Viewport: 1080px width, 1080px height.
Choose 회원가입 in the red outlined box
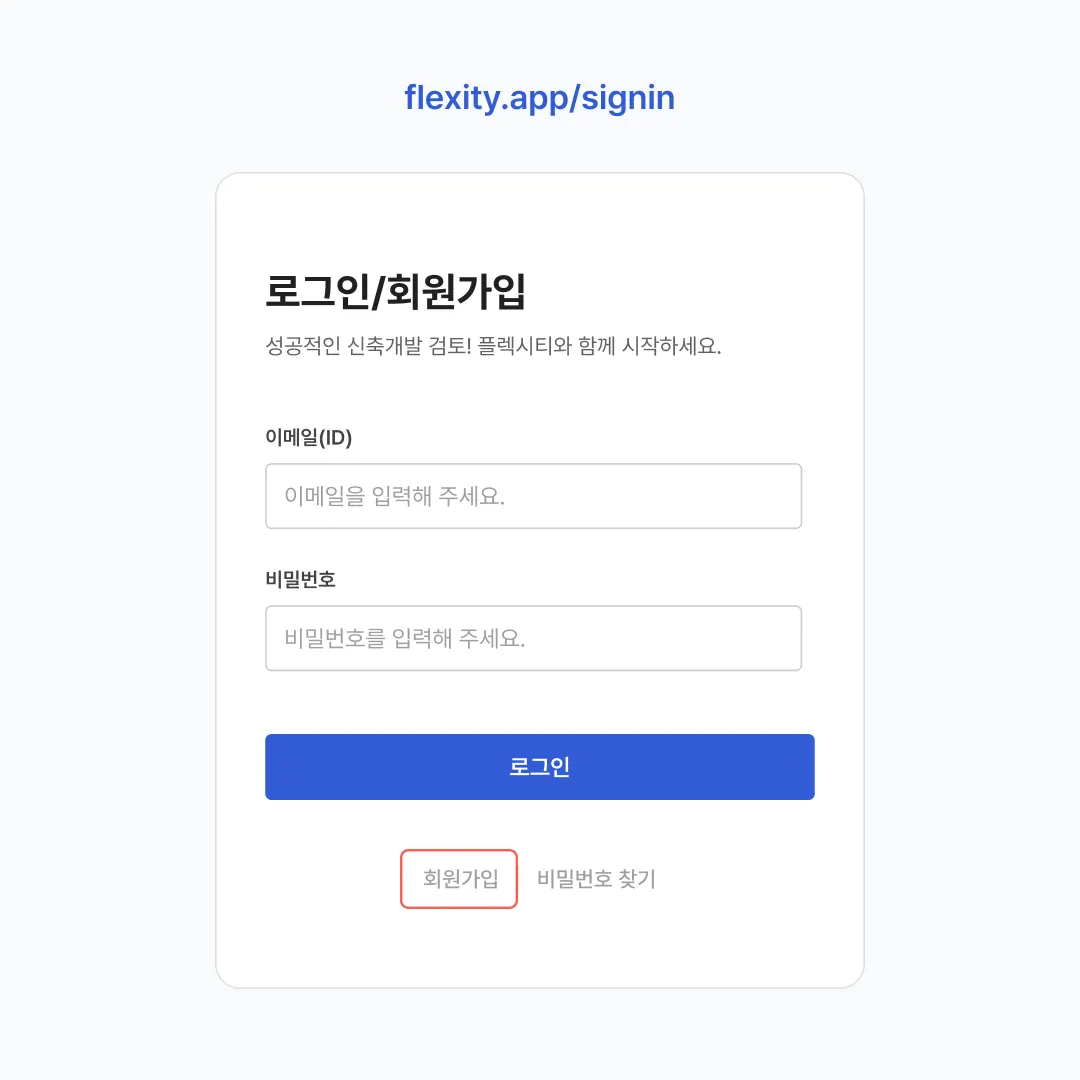pyautogui.click(x=459, y=878)
